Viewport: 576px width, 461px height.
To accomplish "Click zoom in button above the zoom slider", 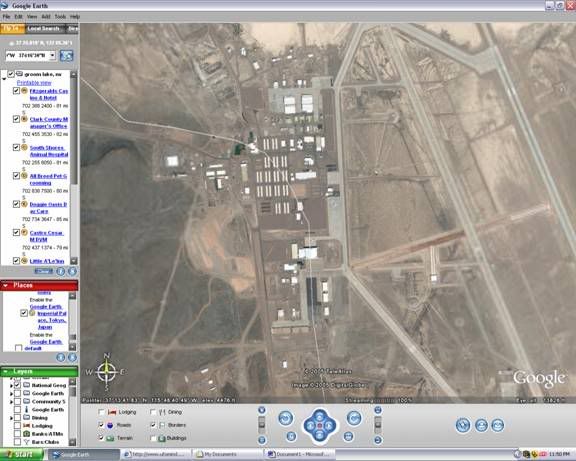I will click(x=262, y=410).
